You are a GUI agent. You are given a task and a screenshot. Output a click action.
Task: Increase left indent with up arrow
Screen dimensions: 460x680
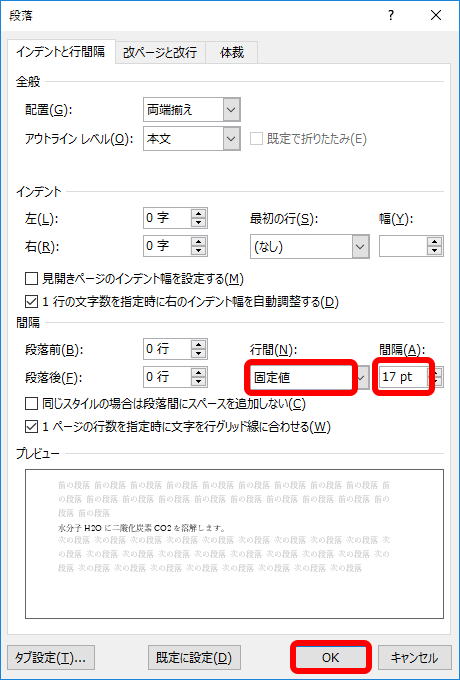tap(198, 213)
